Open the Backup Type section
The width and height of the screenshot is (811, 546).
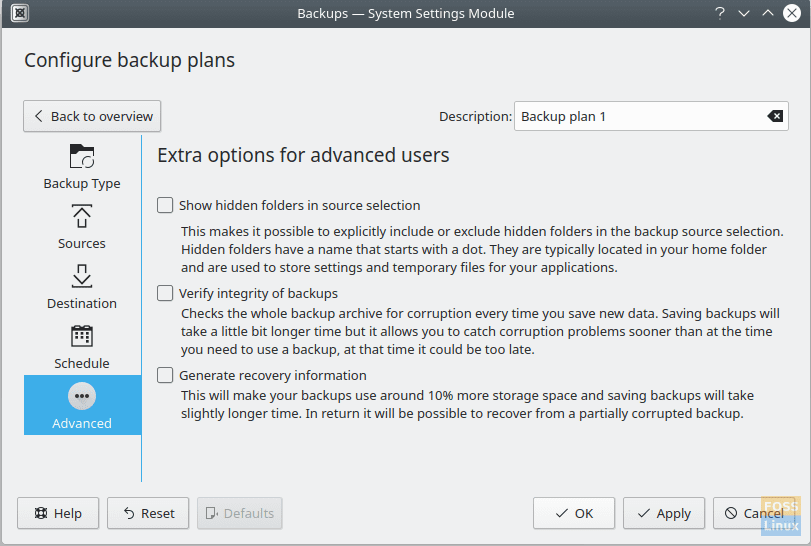pos(82,165)
